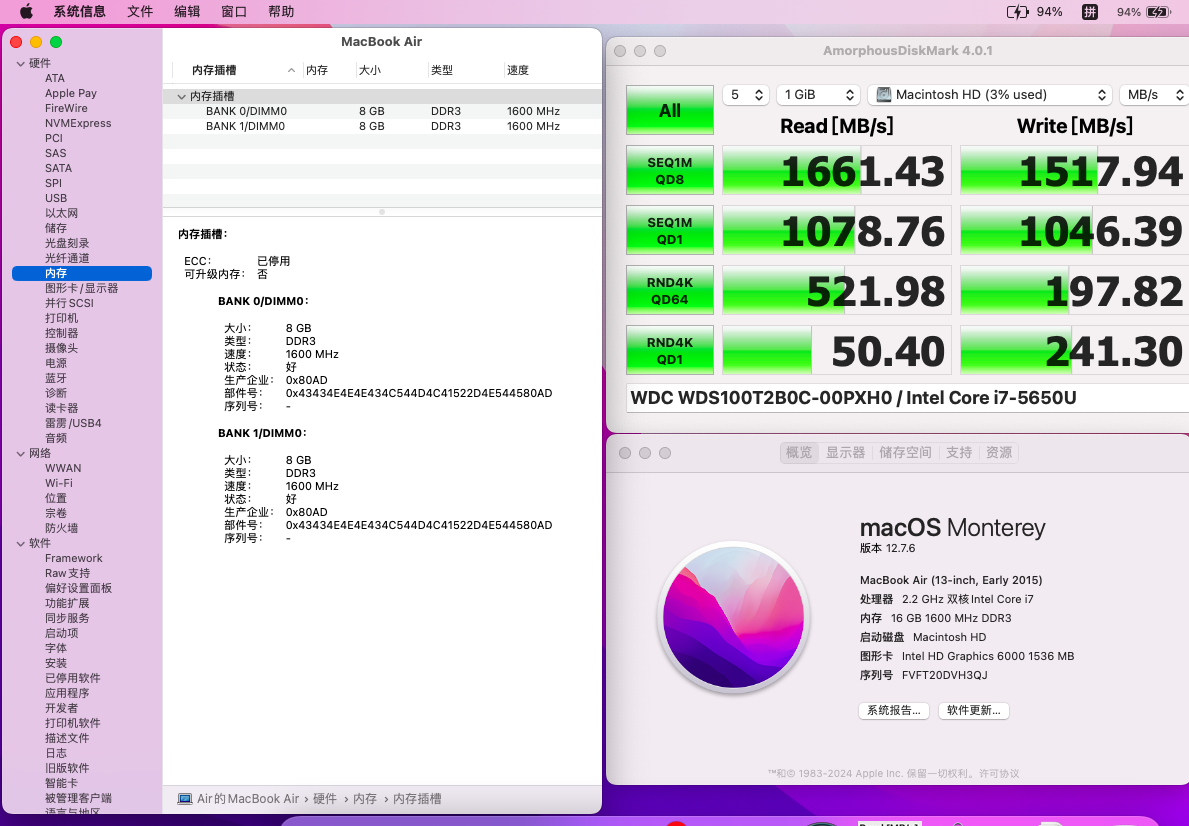Select 内存 in the sidebar

coord(82,273)
